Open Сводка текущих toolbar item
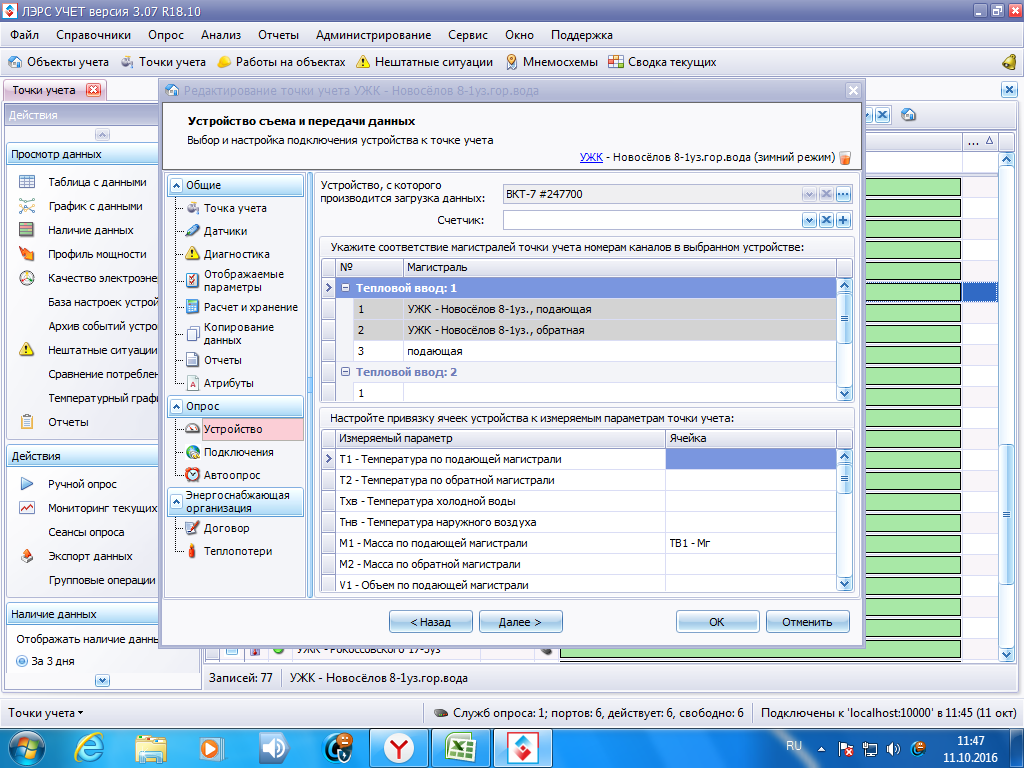The width and height of the screenshot is (1024, 768). (x=662, y=62)
